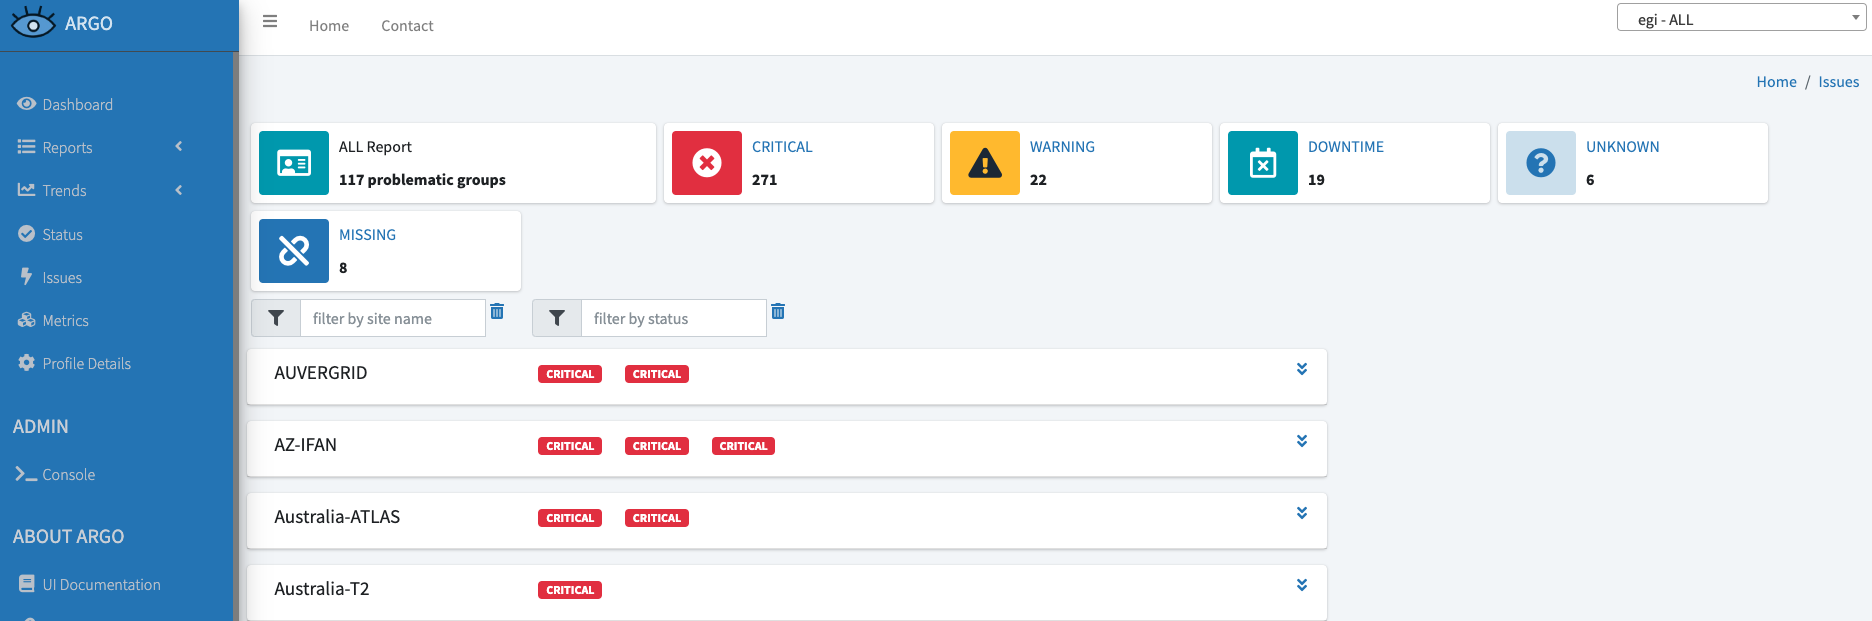Clear site name filter with trash icon
The image size is (1872, 621).
(497, 312)
